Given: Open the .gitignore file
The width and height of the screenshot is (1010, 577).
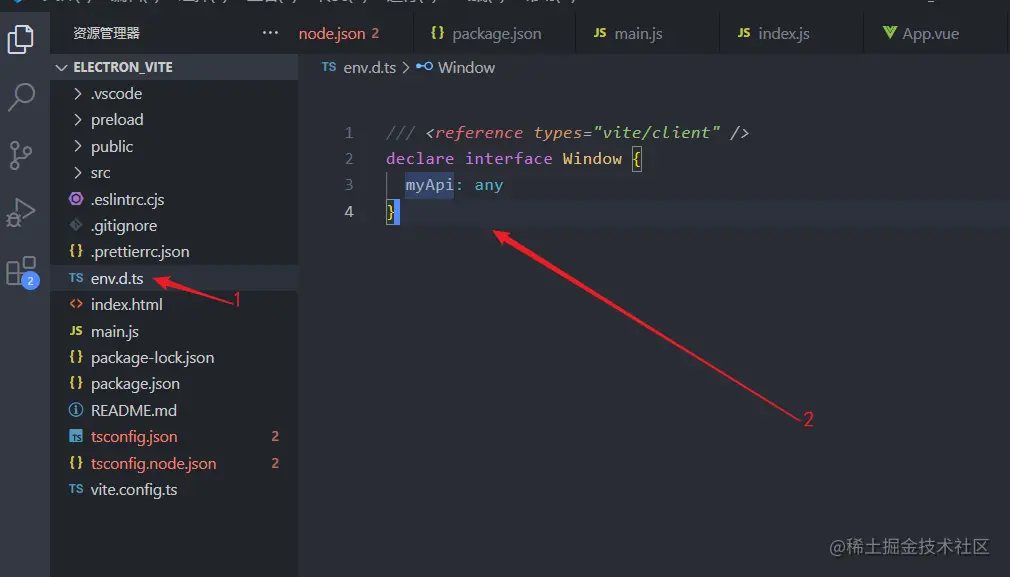Looking at the screenshot, I should click(174, 225).
